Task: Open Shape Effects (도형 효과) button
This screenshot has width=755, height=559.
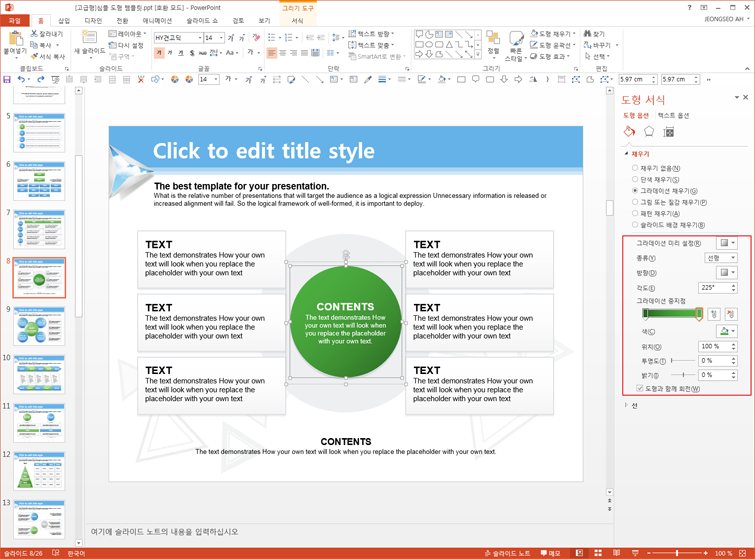Action: 549,56
